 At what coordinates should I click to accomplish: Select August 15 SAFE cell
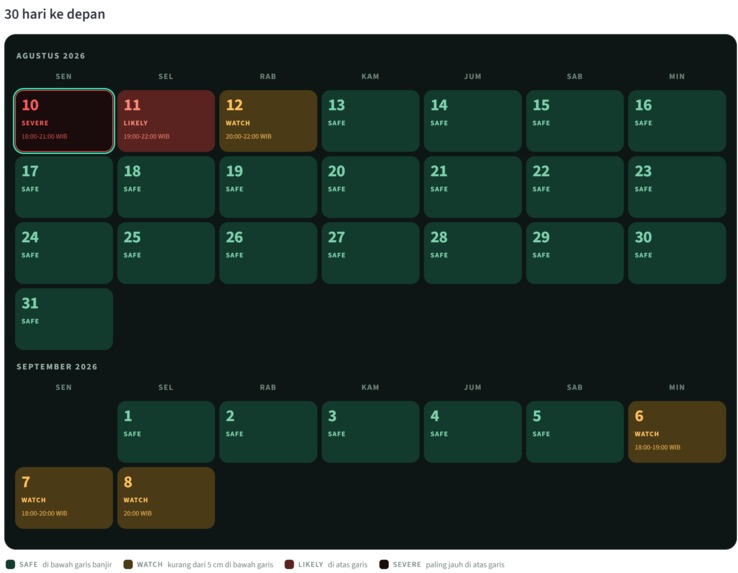pos(575,121)
